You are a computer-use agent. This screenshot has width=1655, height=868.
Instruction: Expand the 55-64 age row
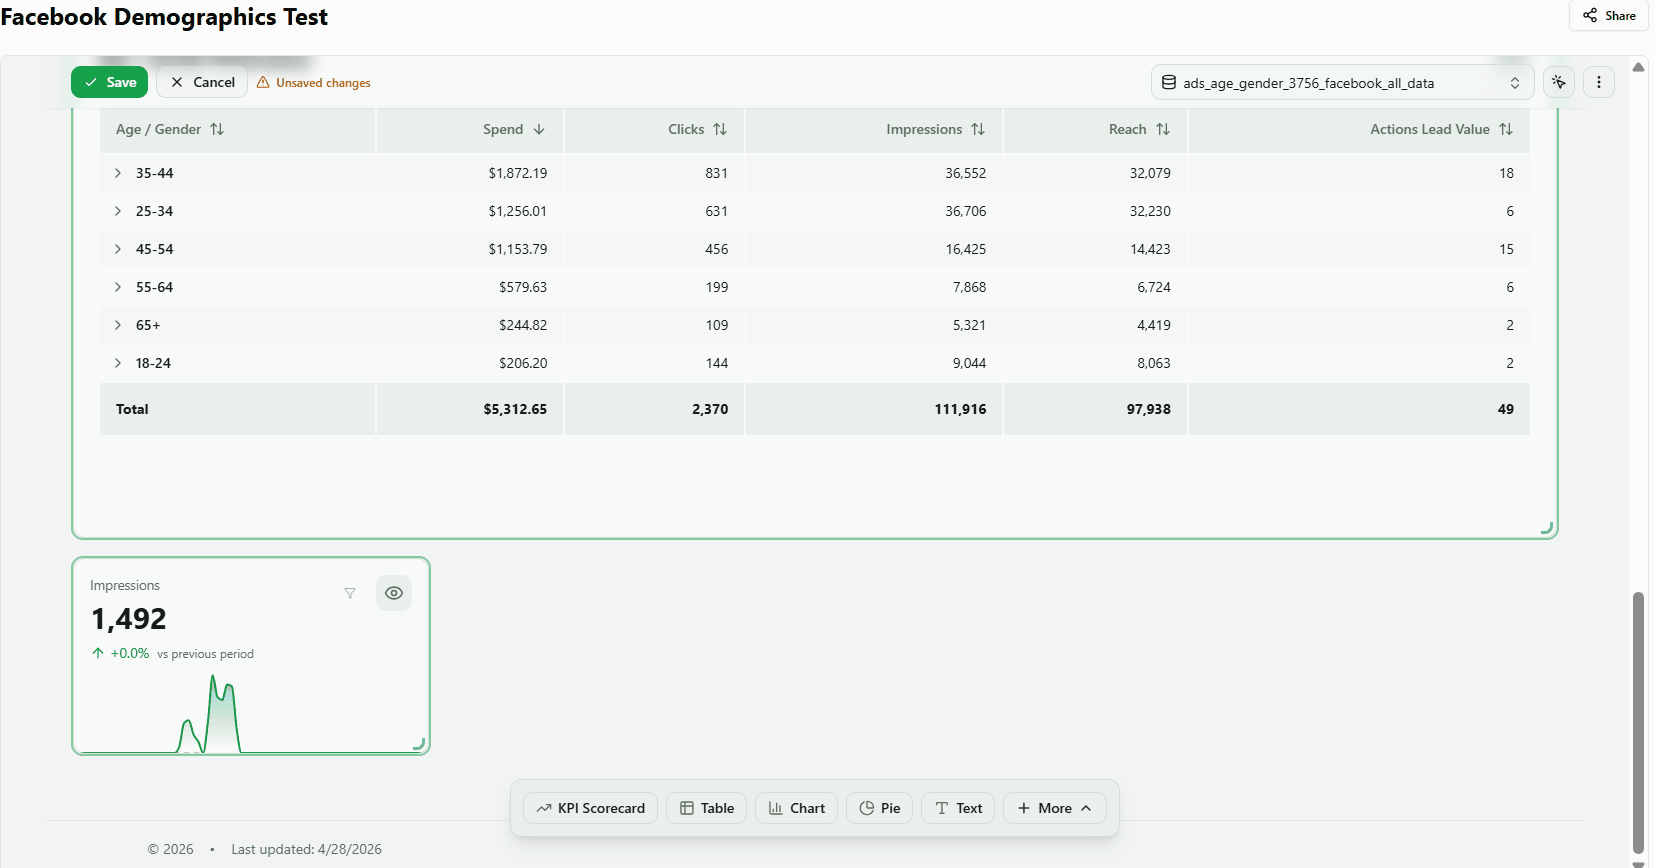point(118,287)
